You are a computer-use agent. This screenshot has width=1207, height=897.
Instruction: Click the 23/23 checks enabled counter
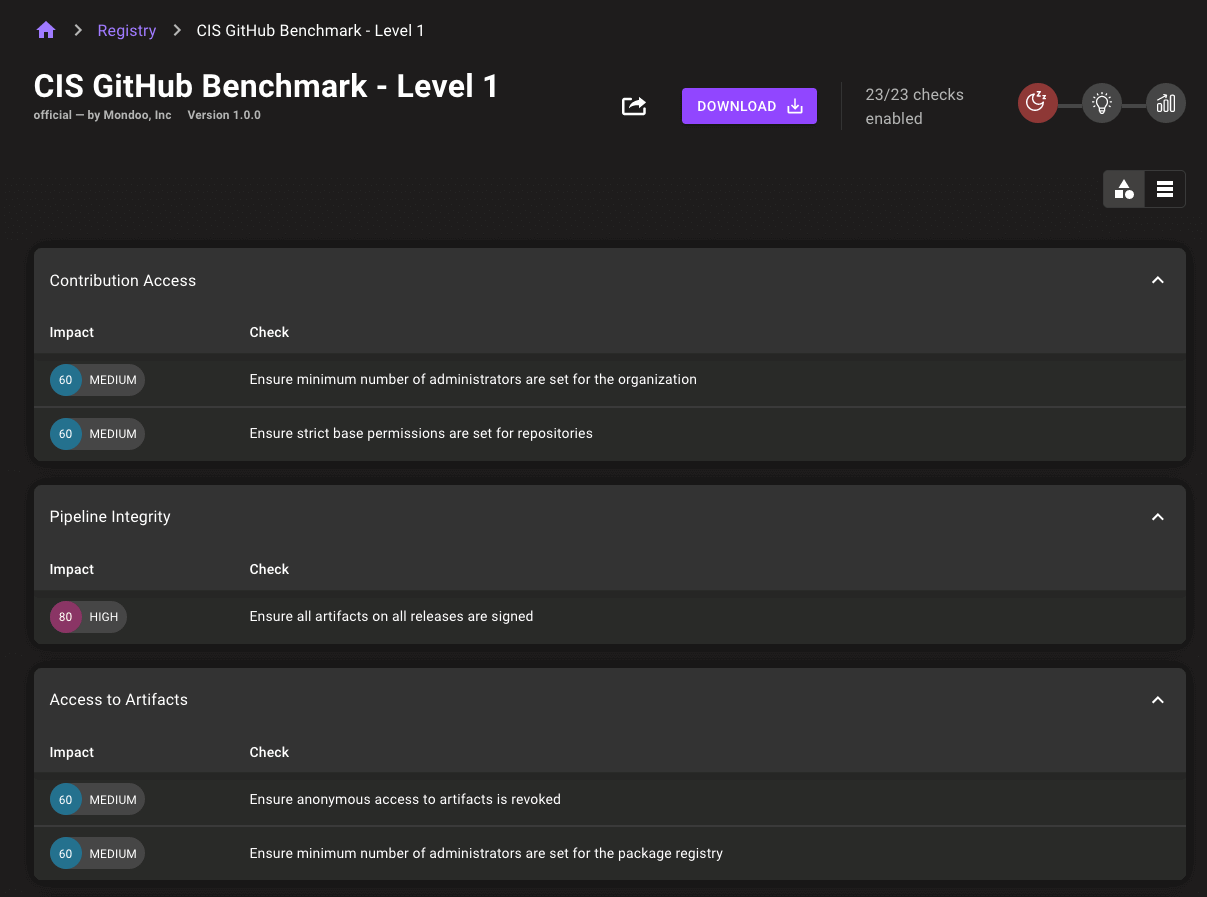(x=916, y=106)
